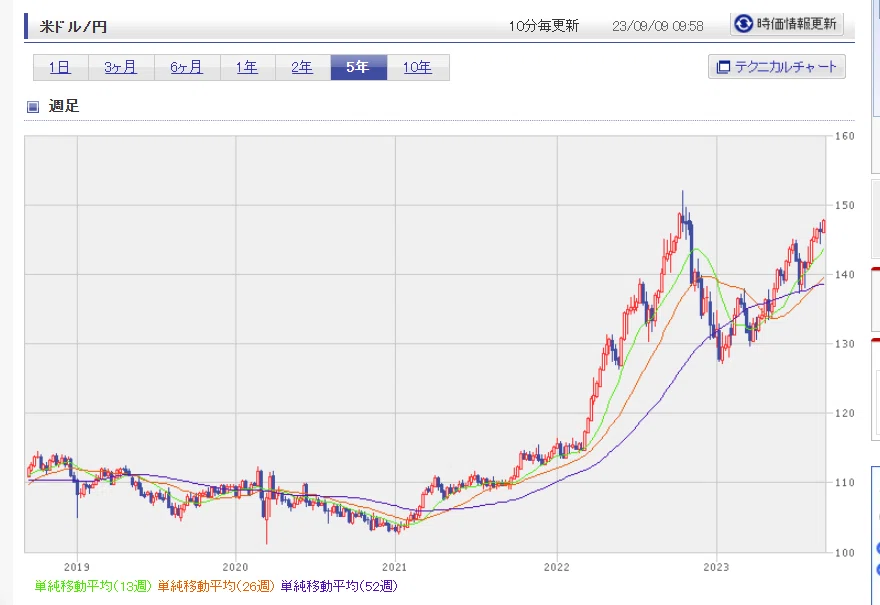Select the 2年 period tab
The width and height of the screenshot is (880, 605).
pos(302,67)
